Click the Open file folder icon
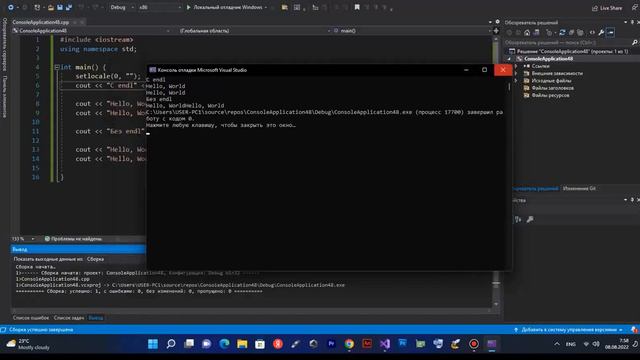 (x=51, y=7)
